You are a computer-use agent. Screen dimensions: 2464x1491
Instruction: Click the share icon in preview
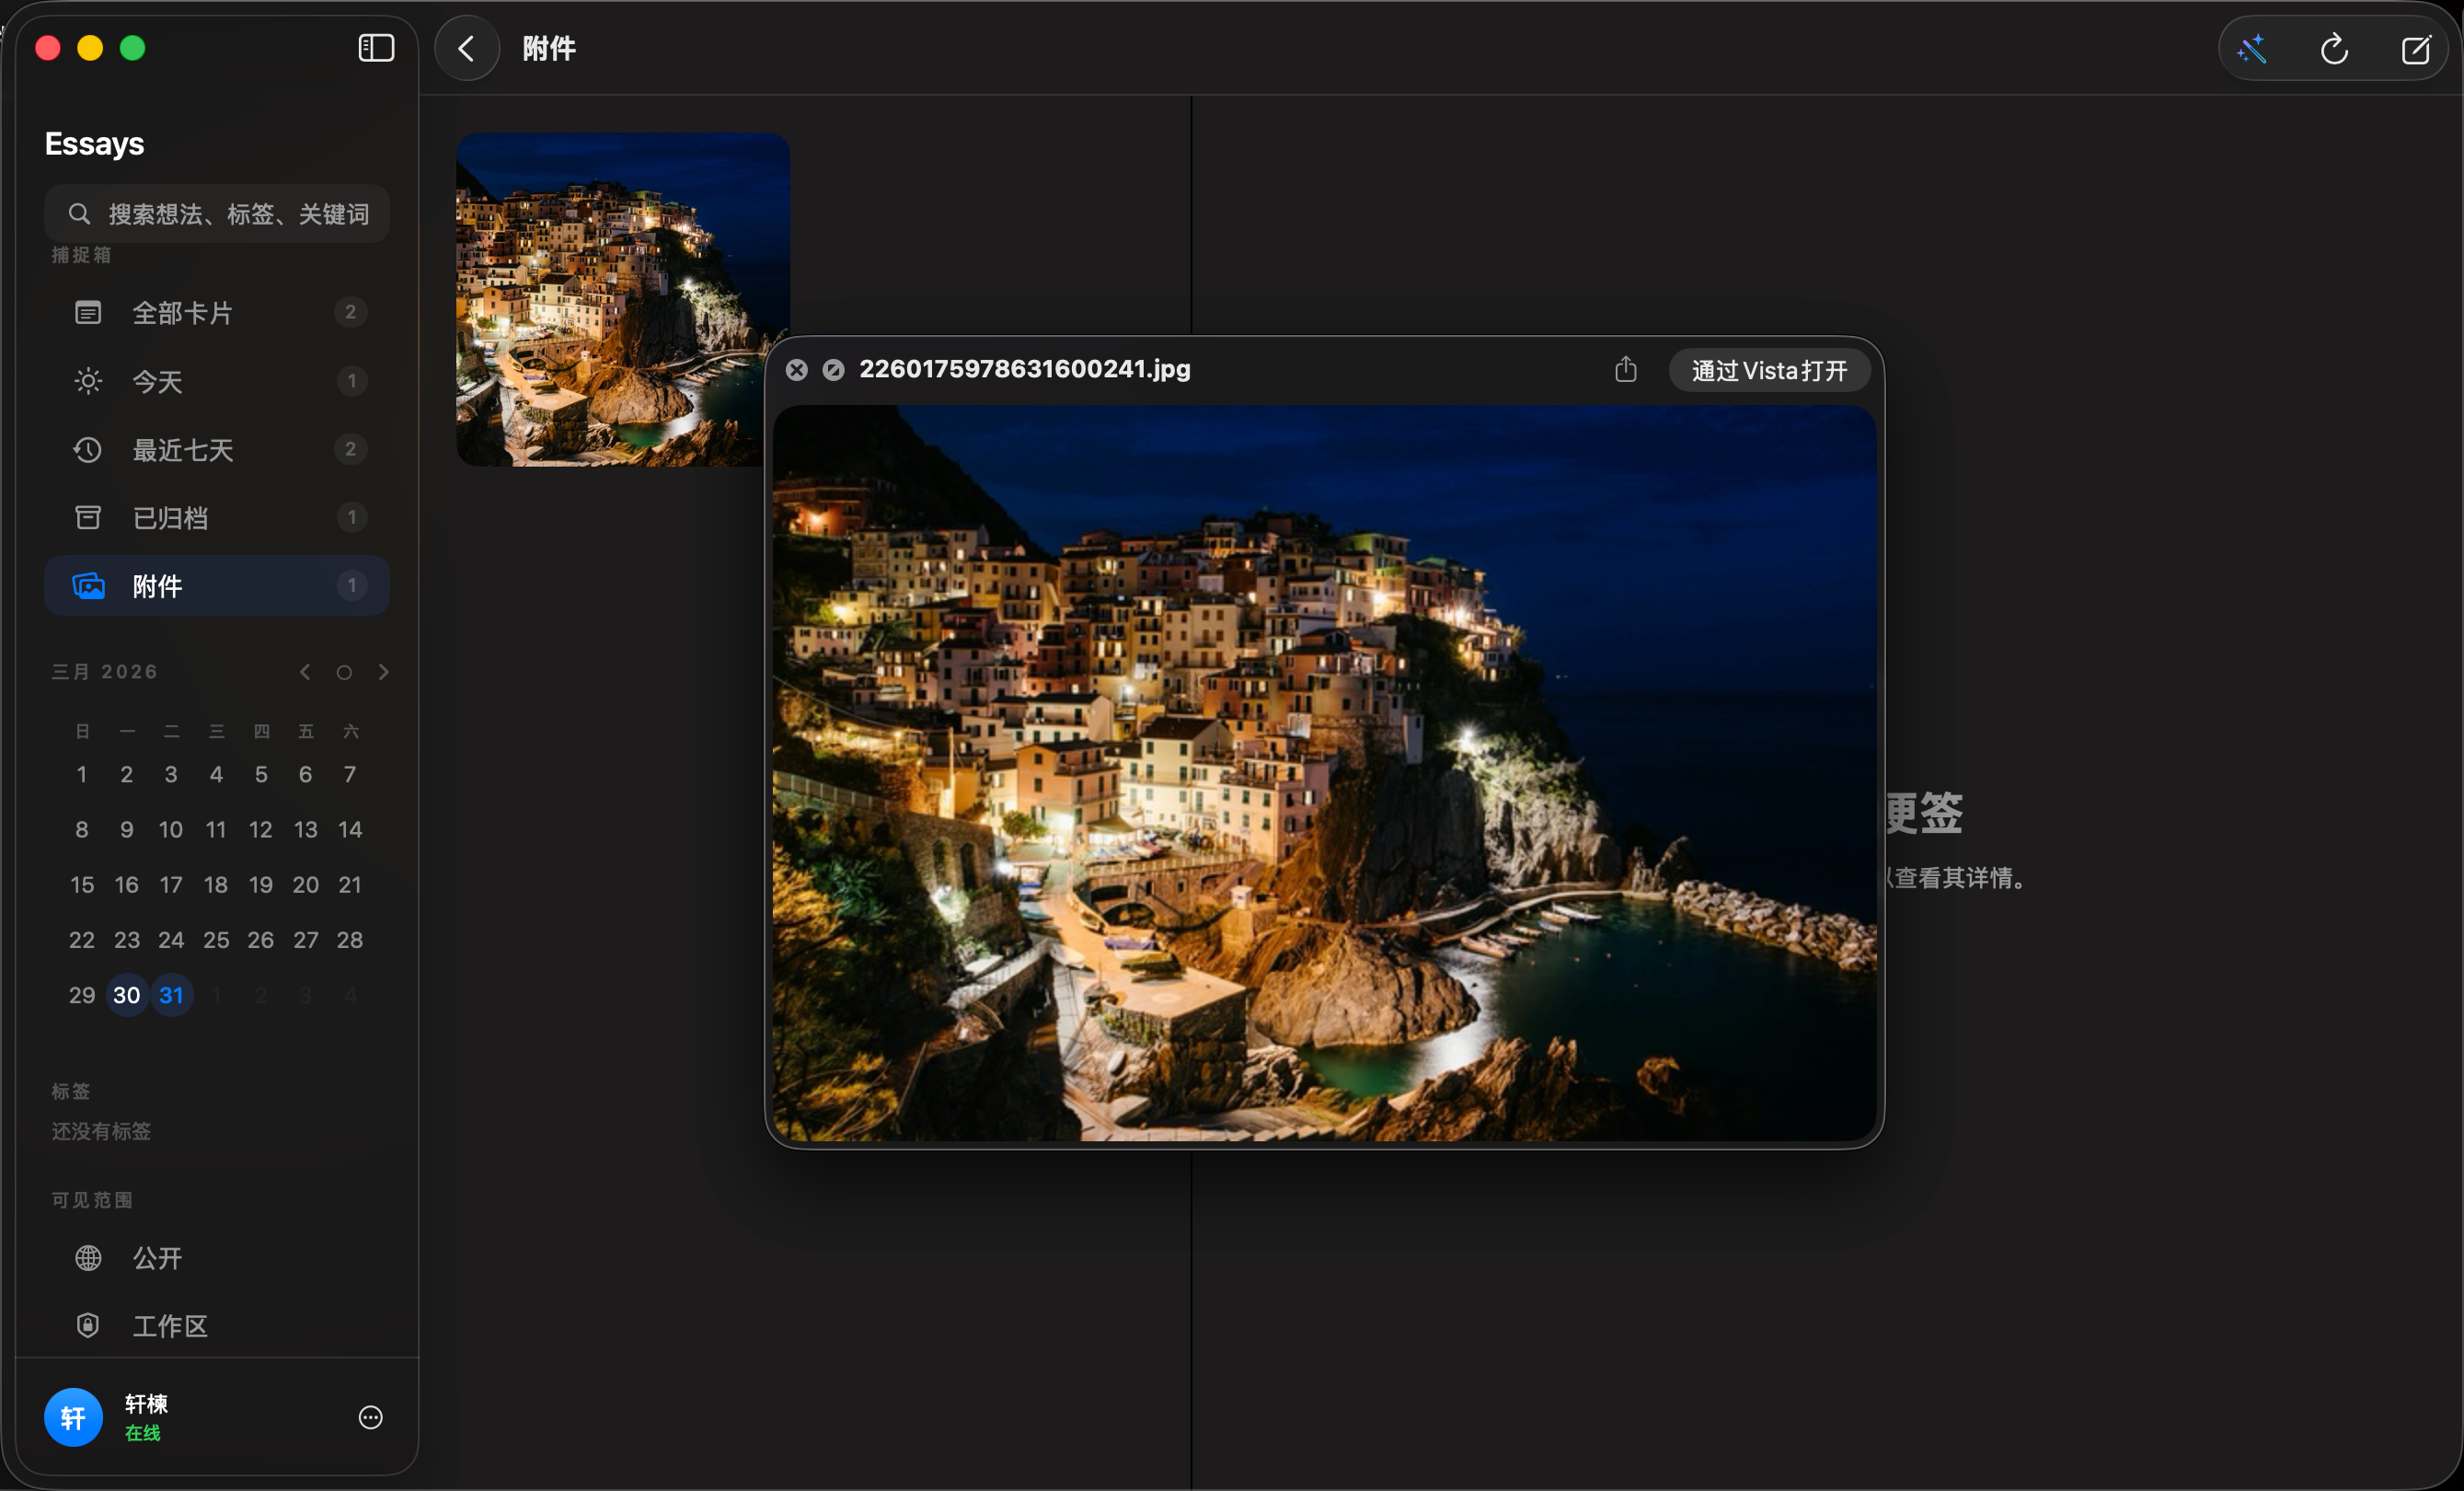click(1625, 370)
